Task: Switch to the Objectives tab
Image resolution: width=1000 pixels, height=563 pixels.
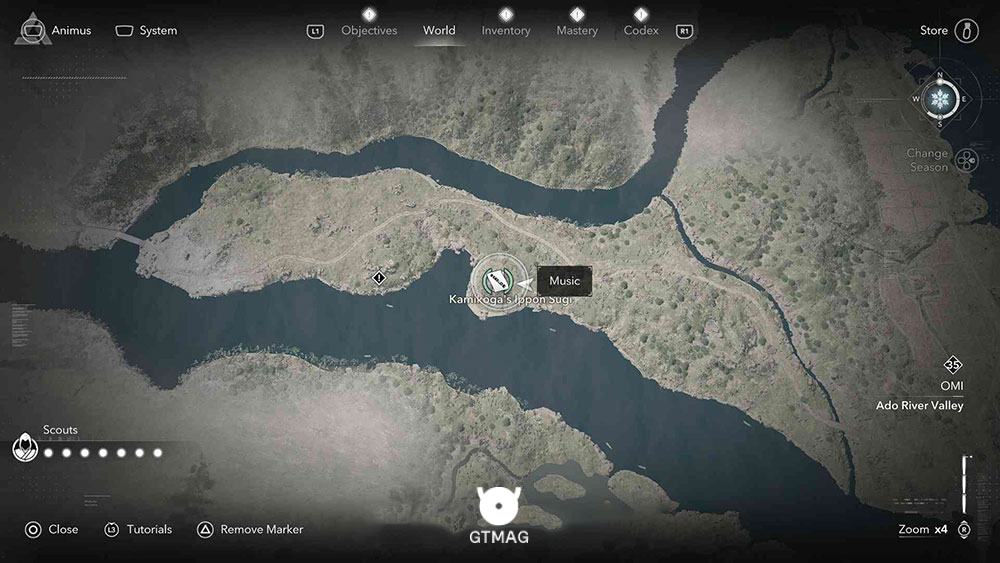Action: [369, 31]
